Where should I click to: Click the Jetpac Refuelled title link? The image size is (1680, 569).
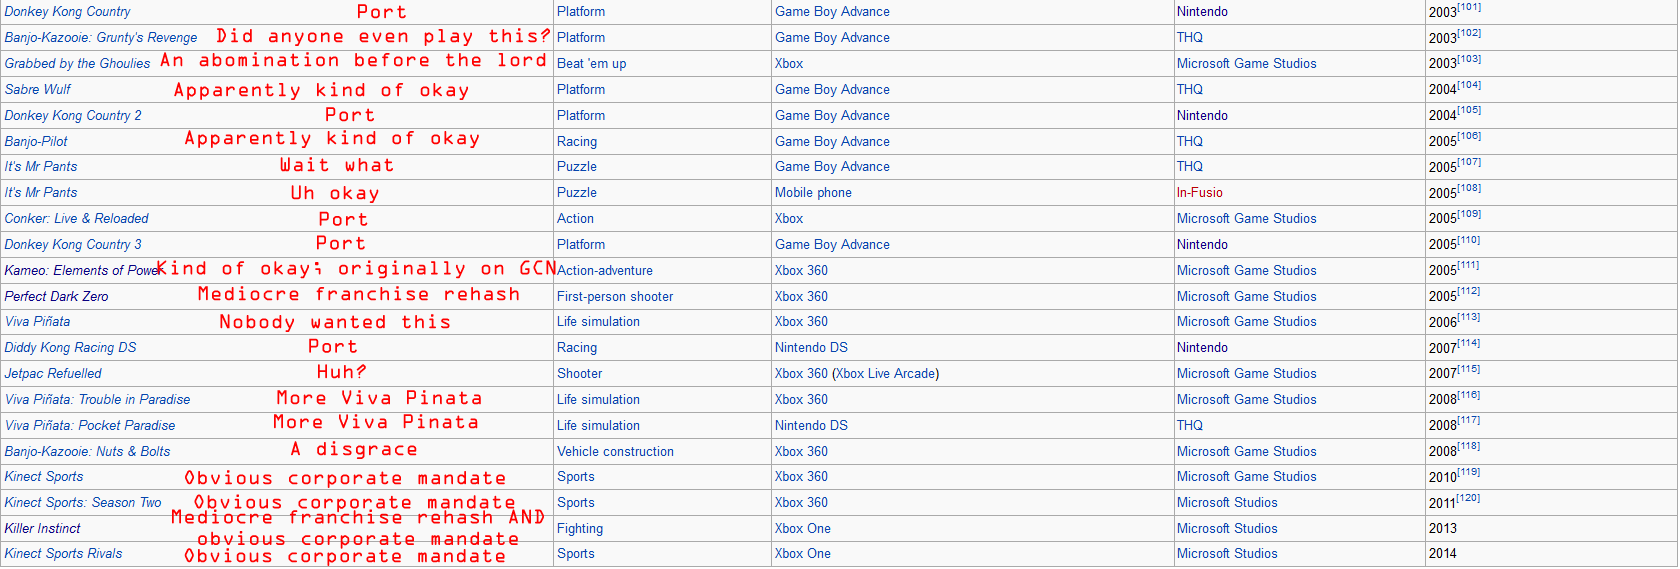tap(53, 374)
